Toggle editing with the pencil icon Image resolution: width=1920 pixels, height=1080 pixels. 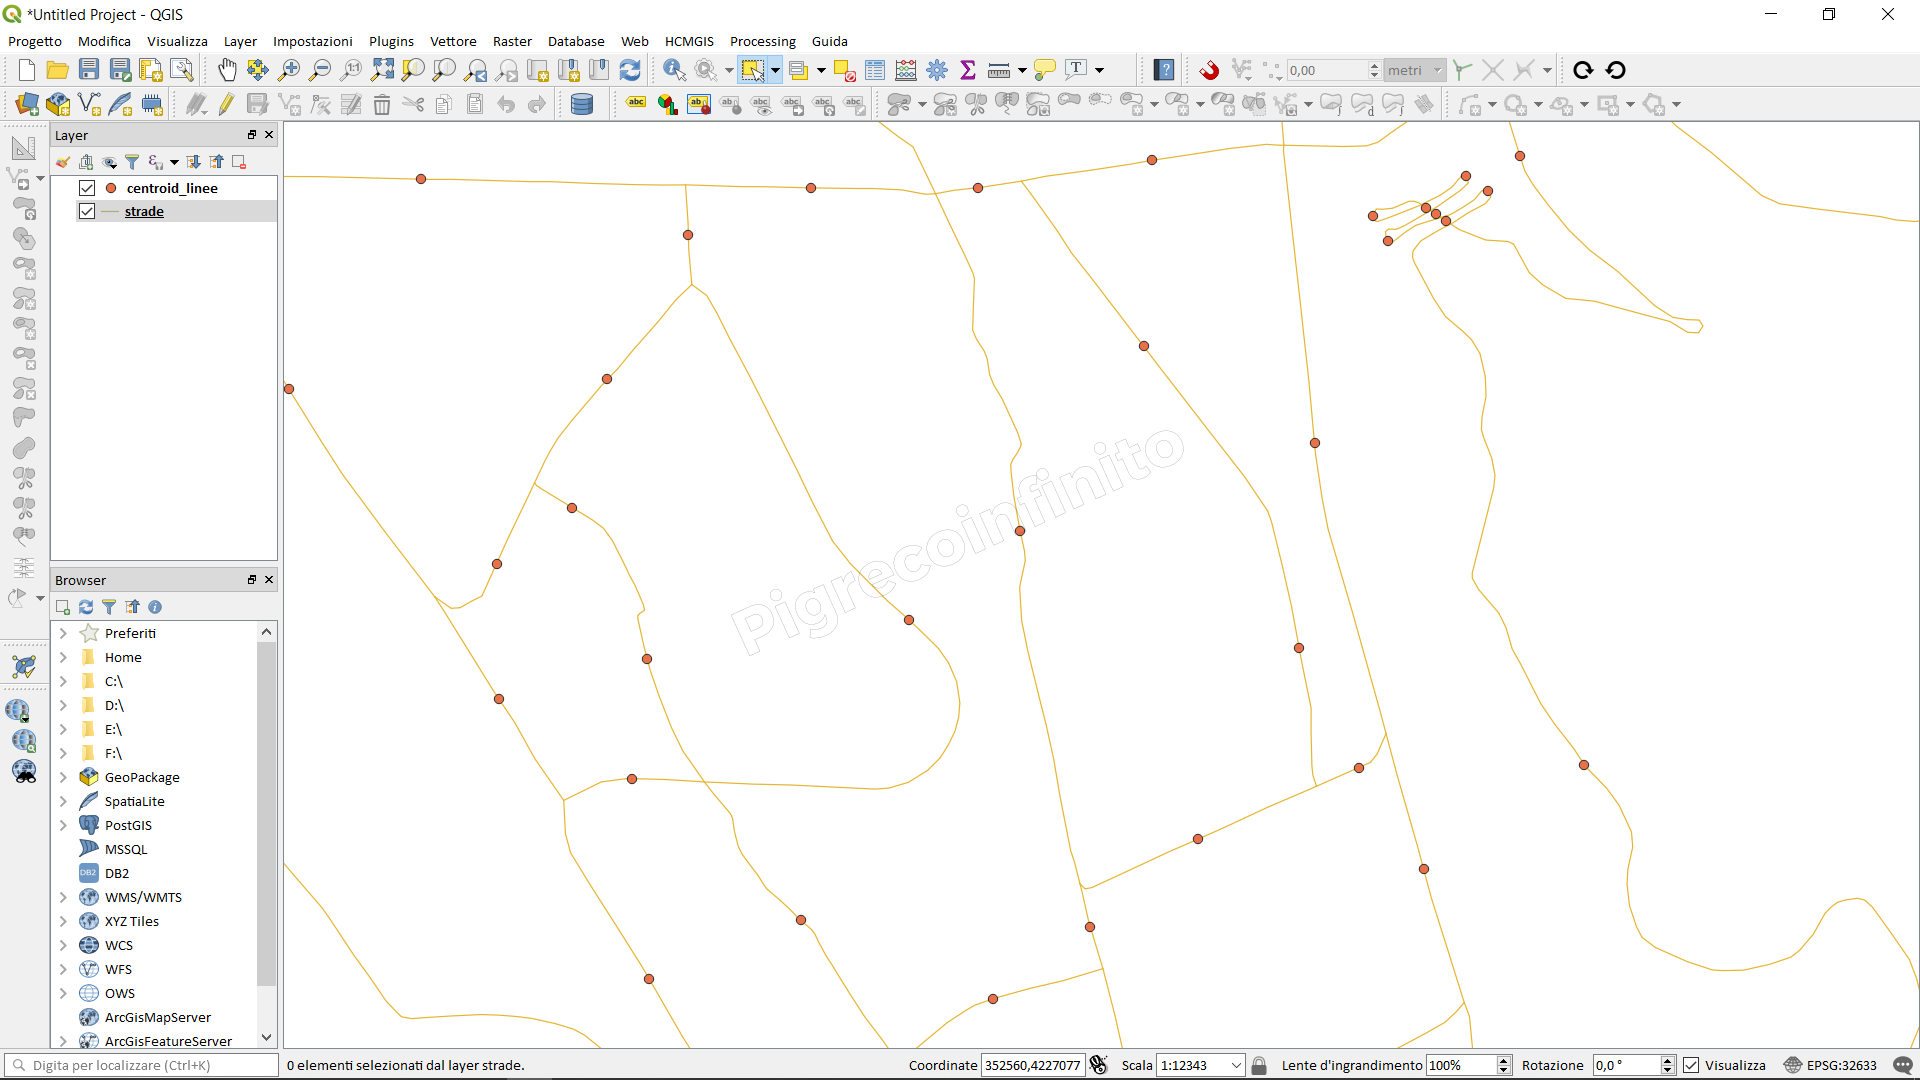pos(227,104)
